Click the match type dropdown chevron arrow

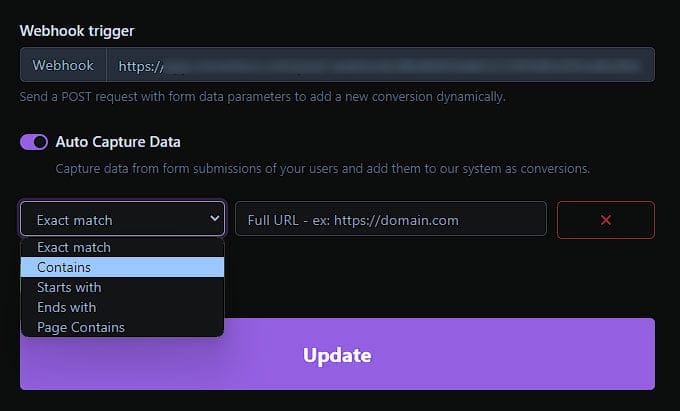[x=213, y=218]
